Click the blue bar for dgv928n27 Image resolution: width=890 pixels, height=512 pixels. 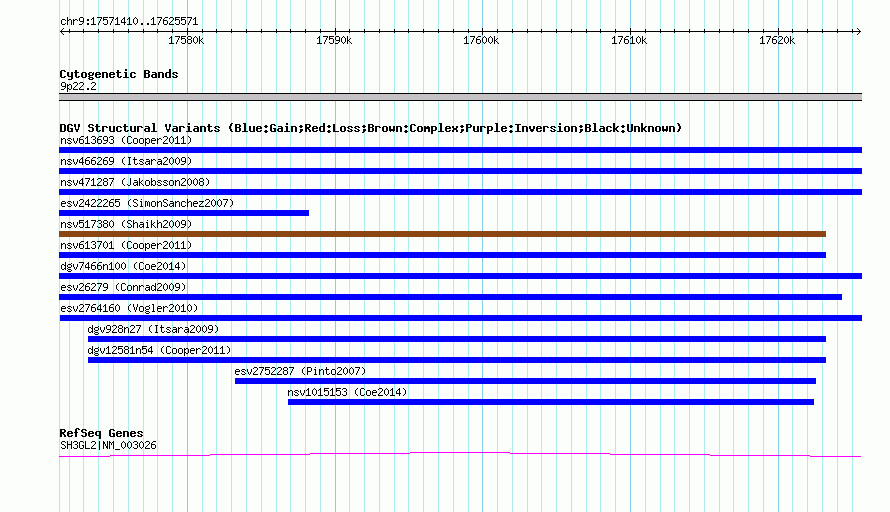457,339
